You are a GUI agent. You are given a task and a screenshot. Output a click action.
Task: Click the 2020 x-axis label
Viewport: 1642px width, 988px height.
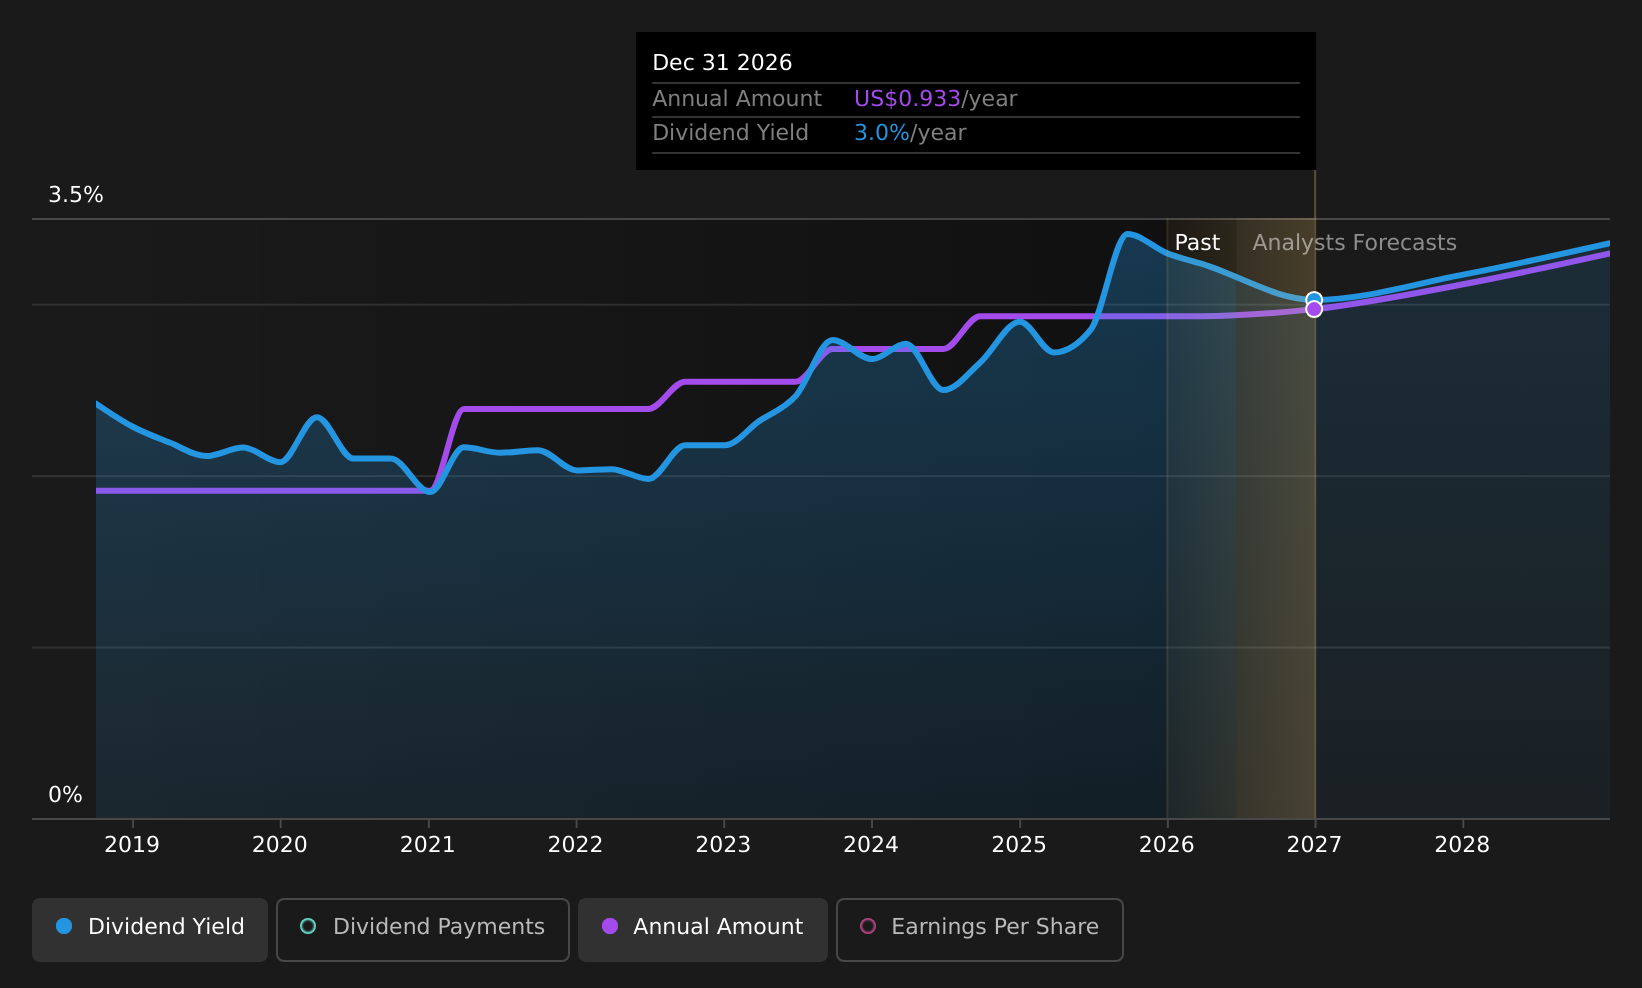[x=280, y=845]
